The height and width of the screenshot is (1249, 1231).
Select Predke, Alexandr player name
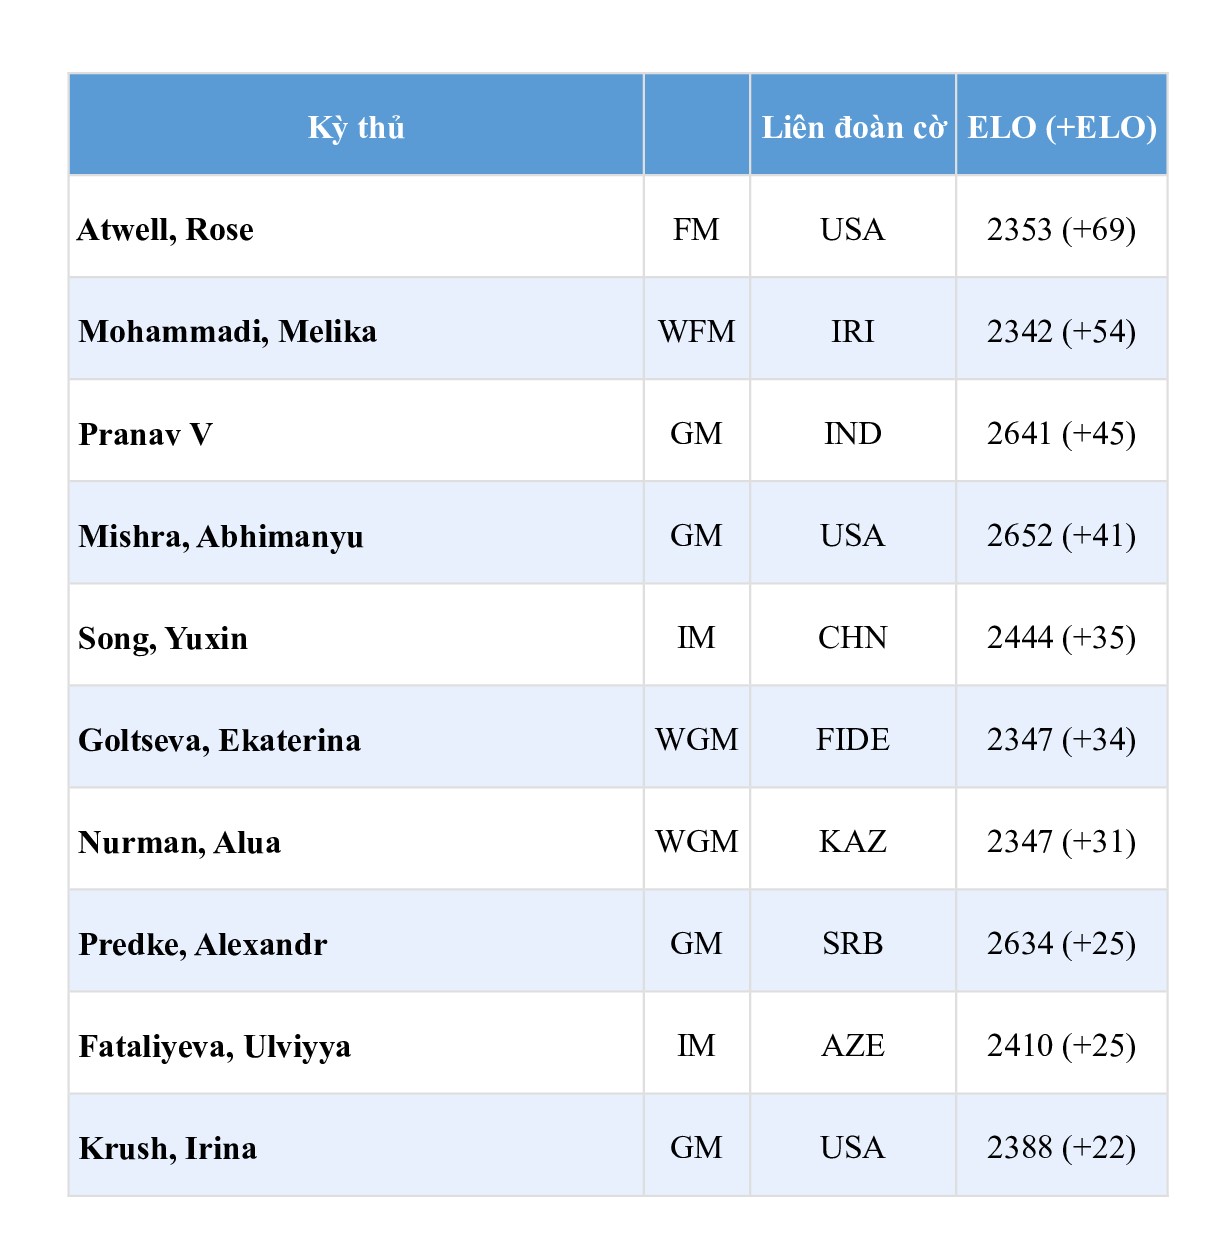tap(203, 945)
